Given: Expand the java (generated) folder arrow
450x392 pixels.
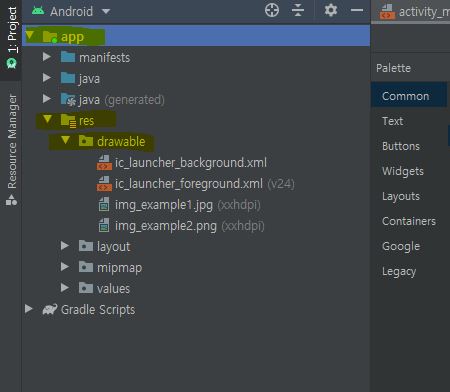Looking at the screenshot, I should pyautogui.click(x=47, y=99).
